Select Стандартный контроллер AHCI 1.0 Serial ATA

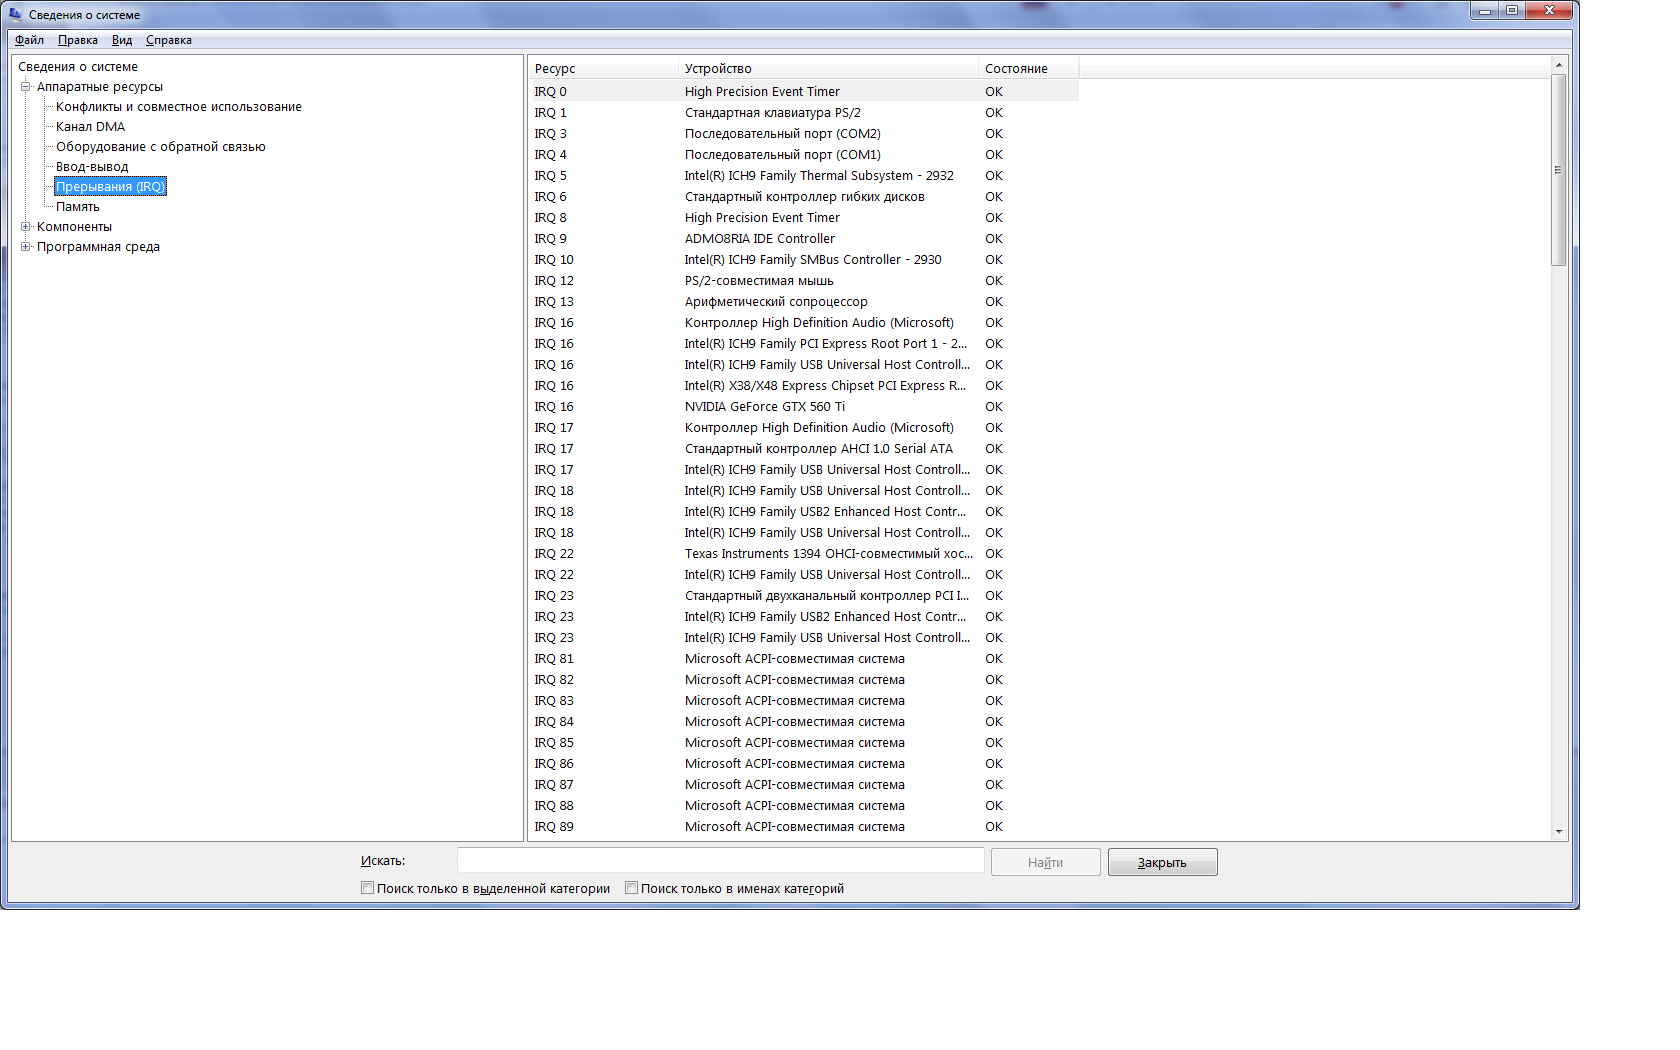803,448
